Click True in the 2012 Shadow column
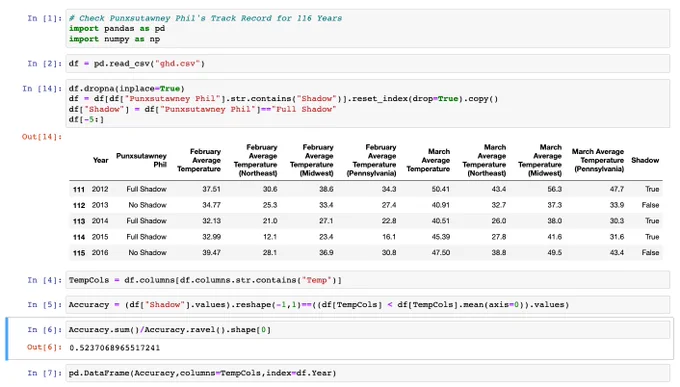 coord(652,189)
